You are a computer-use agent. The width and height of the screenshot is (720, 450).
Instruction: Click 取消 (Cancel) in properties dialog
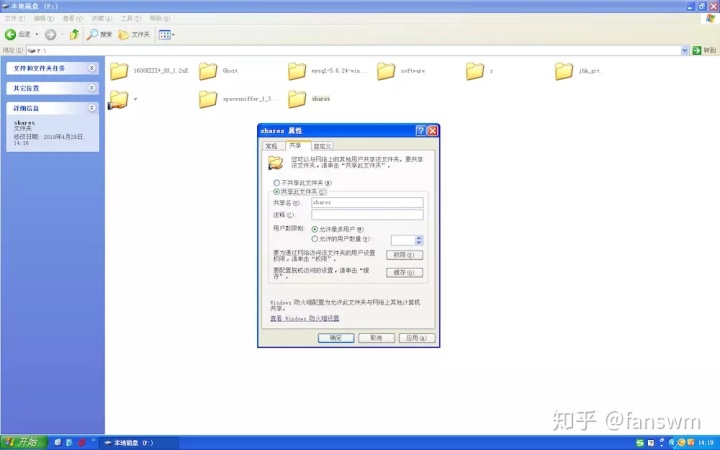[x=376, y=338]
